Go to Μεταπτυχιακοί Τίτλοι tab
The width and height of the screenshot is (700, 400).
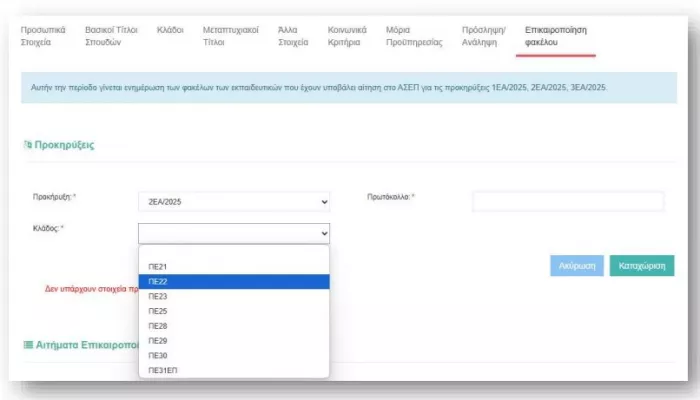click(228, 36)
